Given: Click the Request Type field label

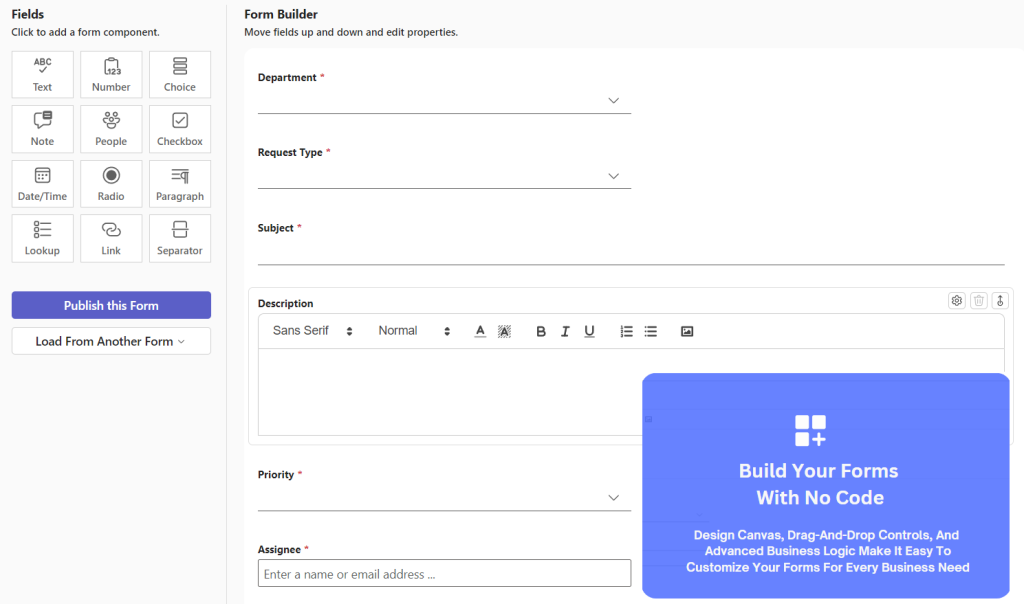Looking at the screenshot, I should (290, 152).
